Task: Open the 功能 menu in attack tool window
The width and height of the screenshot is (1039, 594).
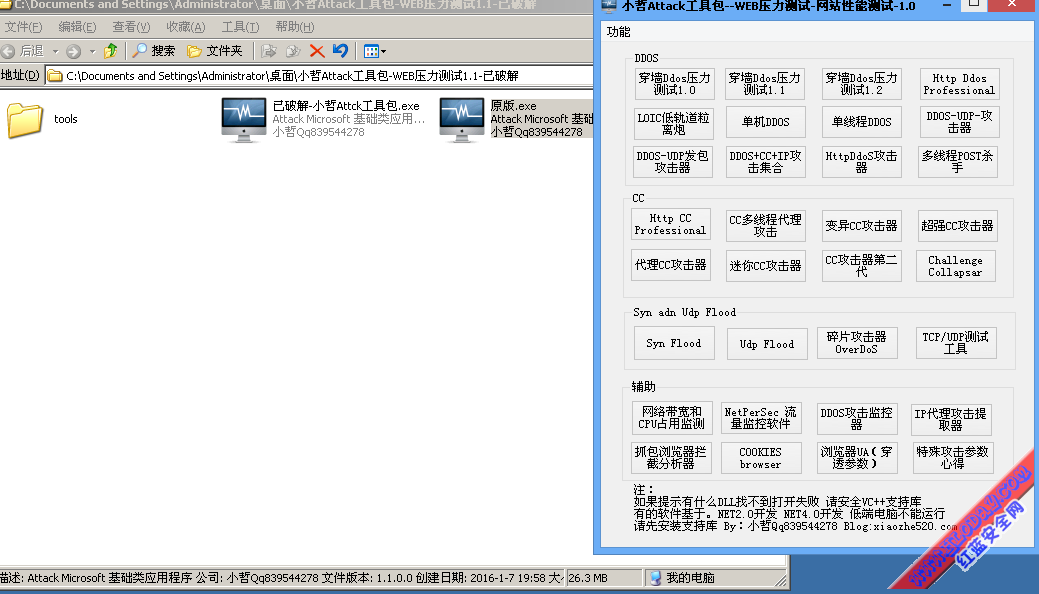Action: click(x=618, y=32)
